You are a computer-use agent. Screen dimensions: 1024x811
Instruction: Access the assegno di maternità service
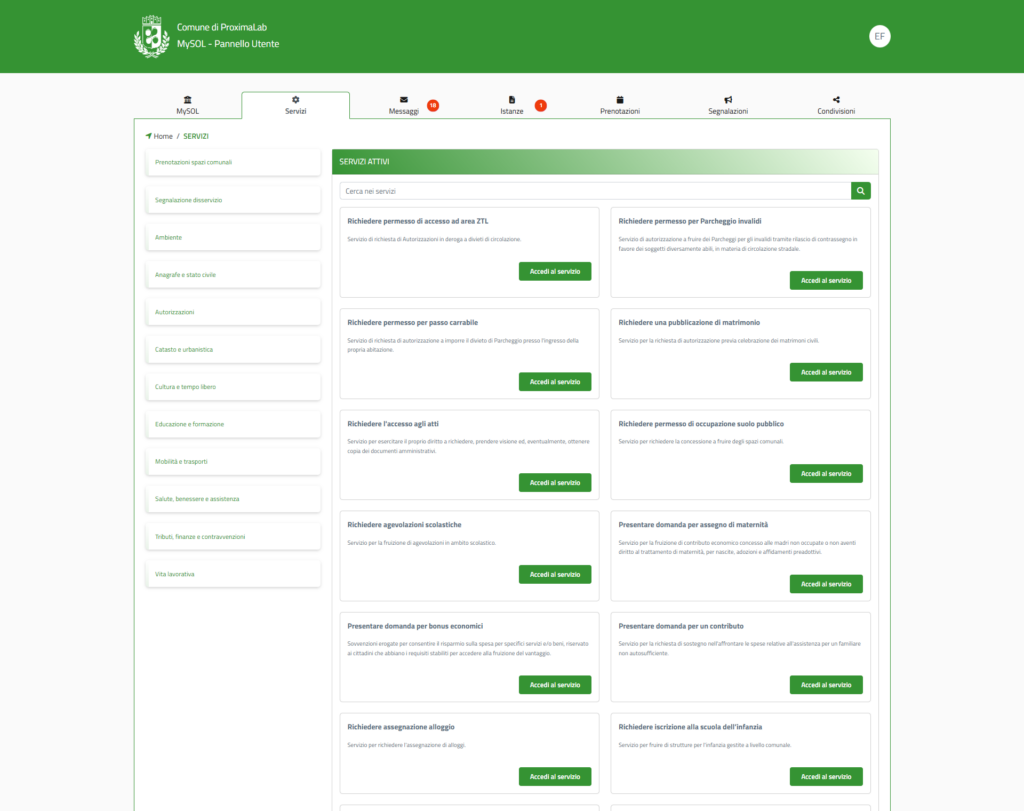[x=826, y=584]
